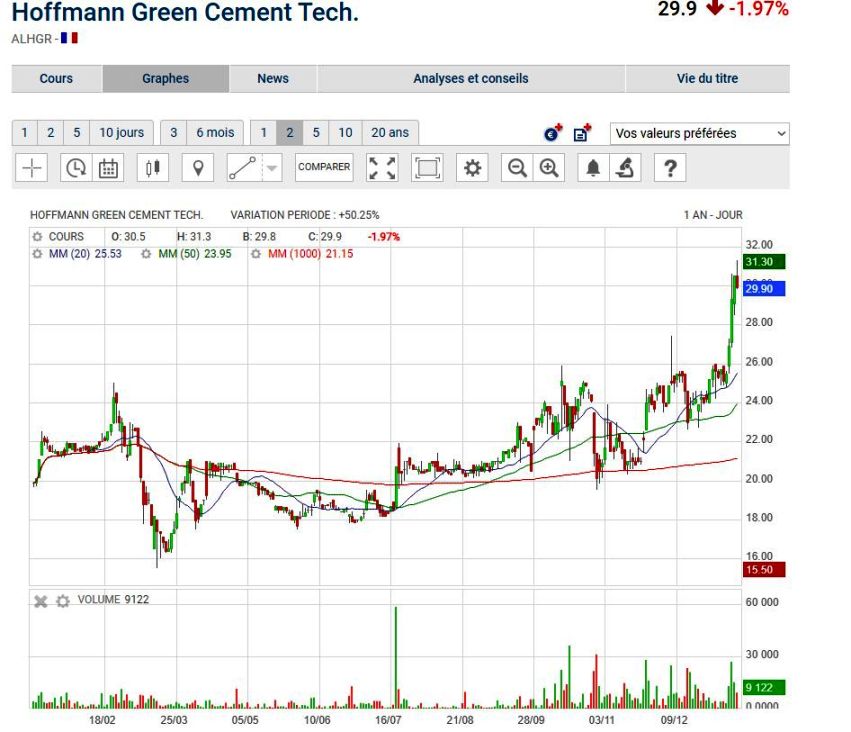Screen dimensions: 851x732
Task: Click the 1 AN - JOUR label
Action: 713,215
